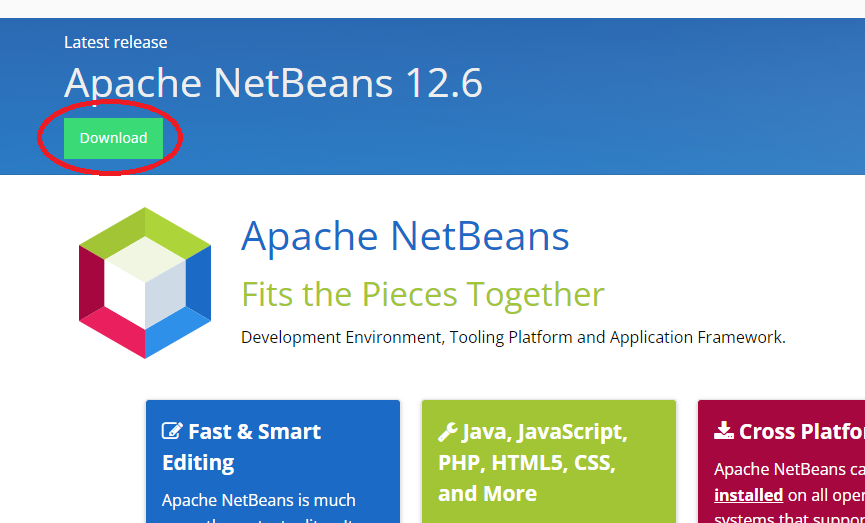Screen dimensions: 865x523
Task: Select the 'Apache NetBeans 12.6' release heading
Action: [273, 83]
